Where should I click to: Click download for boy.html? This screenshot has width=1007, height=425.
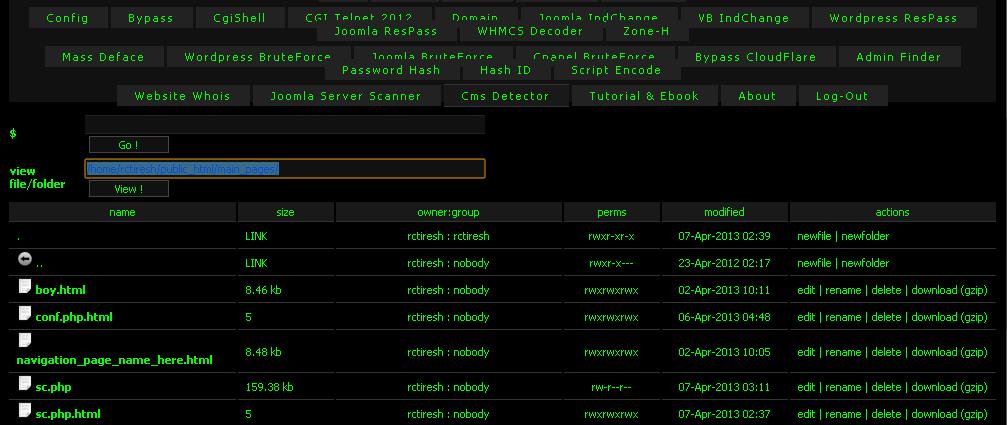pos(934,290)
